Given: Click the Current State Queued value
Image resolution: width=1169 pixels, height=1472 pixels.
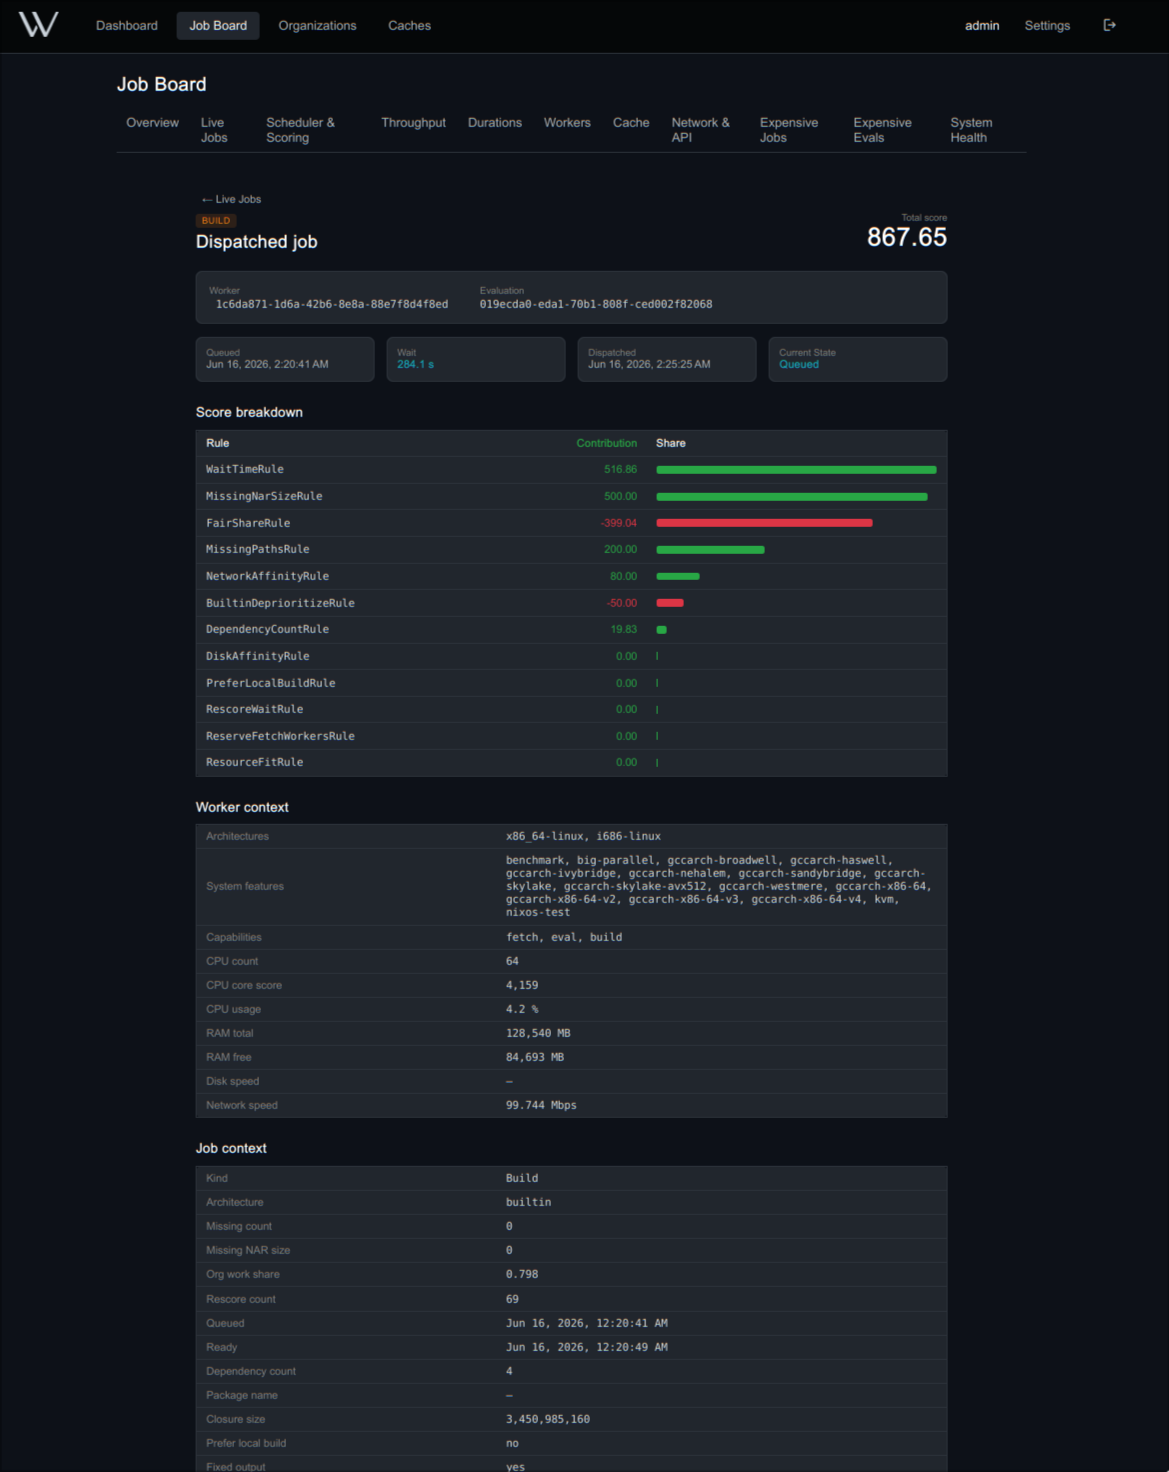Looking at the screenshot, I should [x=798, y=365].
